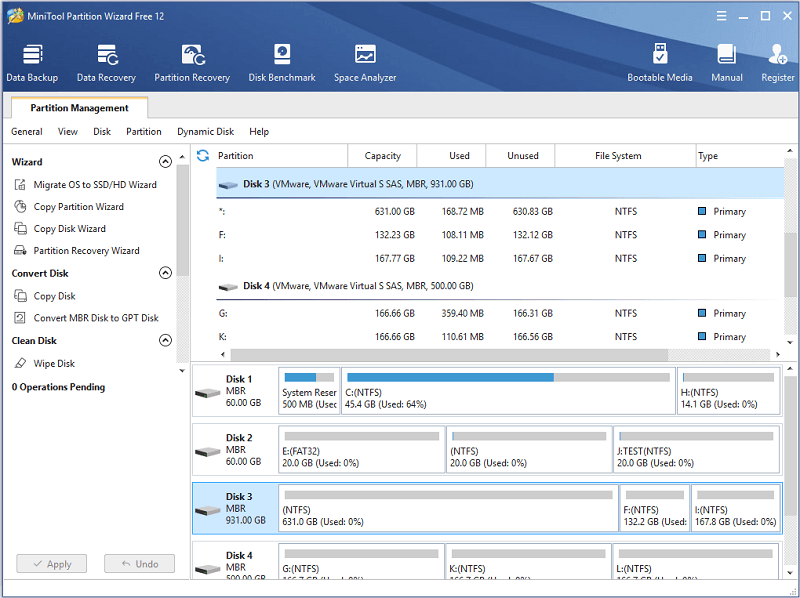Launch Data Recovery from toolbar
The width and height of the screenshot is (800, 598).
point(106,63)
